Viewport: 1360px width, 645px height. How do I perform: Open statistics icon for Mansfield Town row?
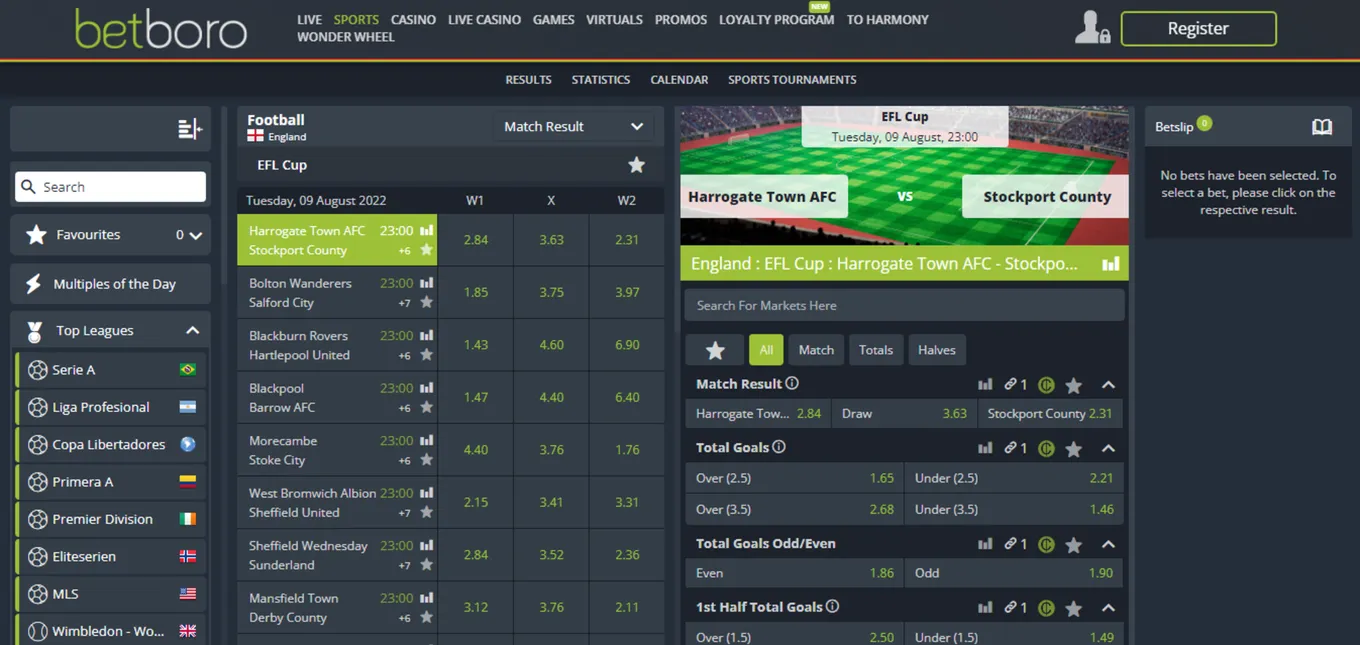pos(427,598)
